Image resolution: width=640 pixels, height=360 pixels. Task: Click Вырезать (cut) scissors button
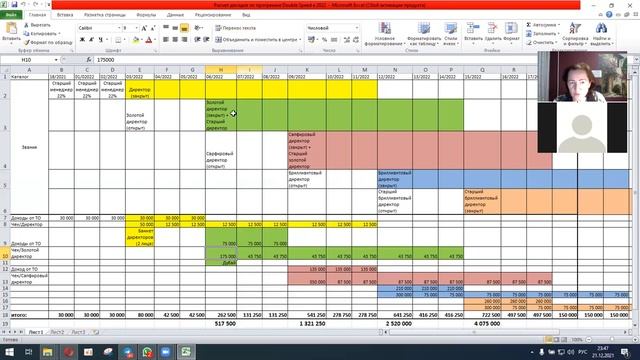tap(37, 25)
